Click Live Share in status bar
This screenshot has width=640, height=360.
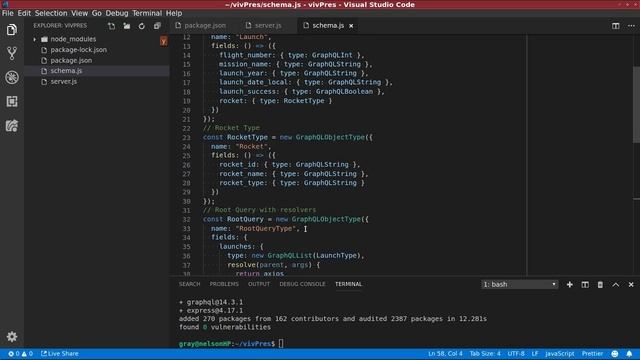point(60,353)
